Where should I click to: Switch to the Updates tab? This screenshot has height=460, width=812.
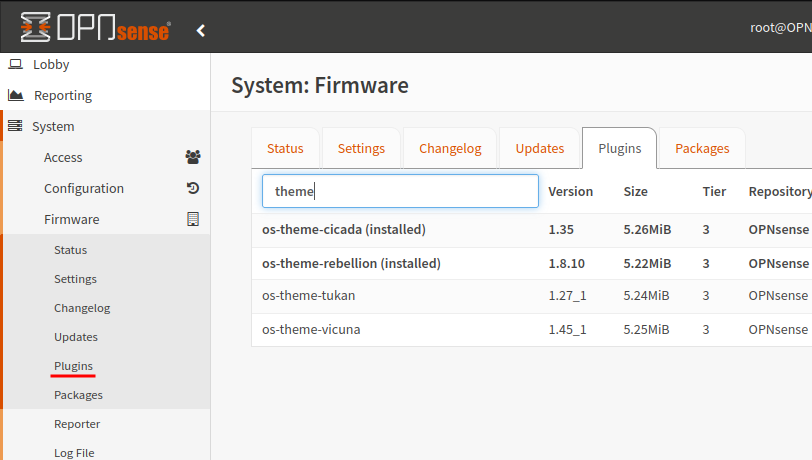tap(540, 148)
